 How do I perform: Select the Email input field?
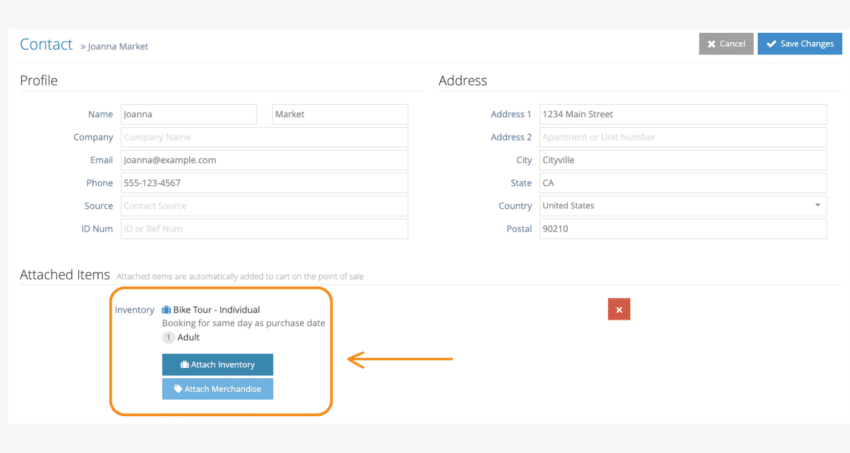click(x=264, y=160)
